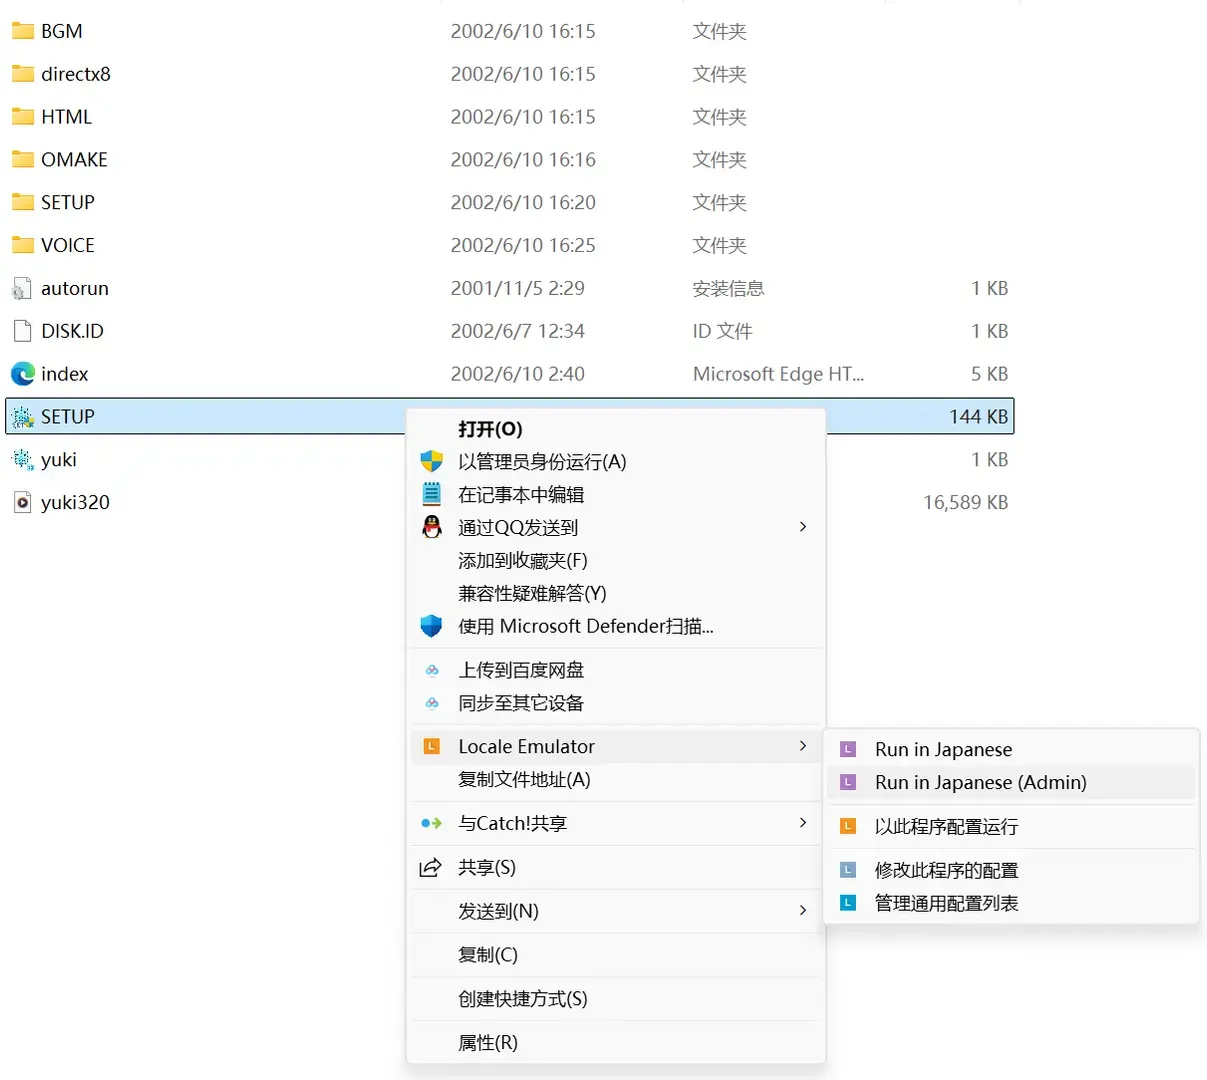Click the Baidu sync to other devices icon
The width and height of the screenshot is (1207, 1080).
coord(432,703)
